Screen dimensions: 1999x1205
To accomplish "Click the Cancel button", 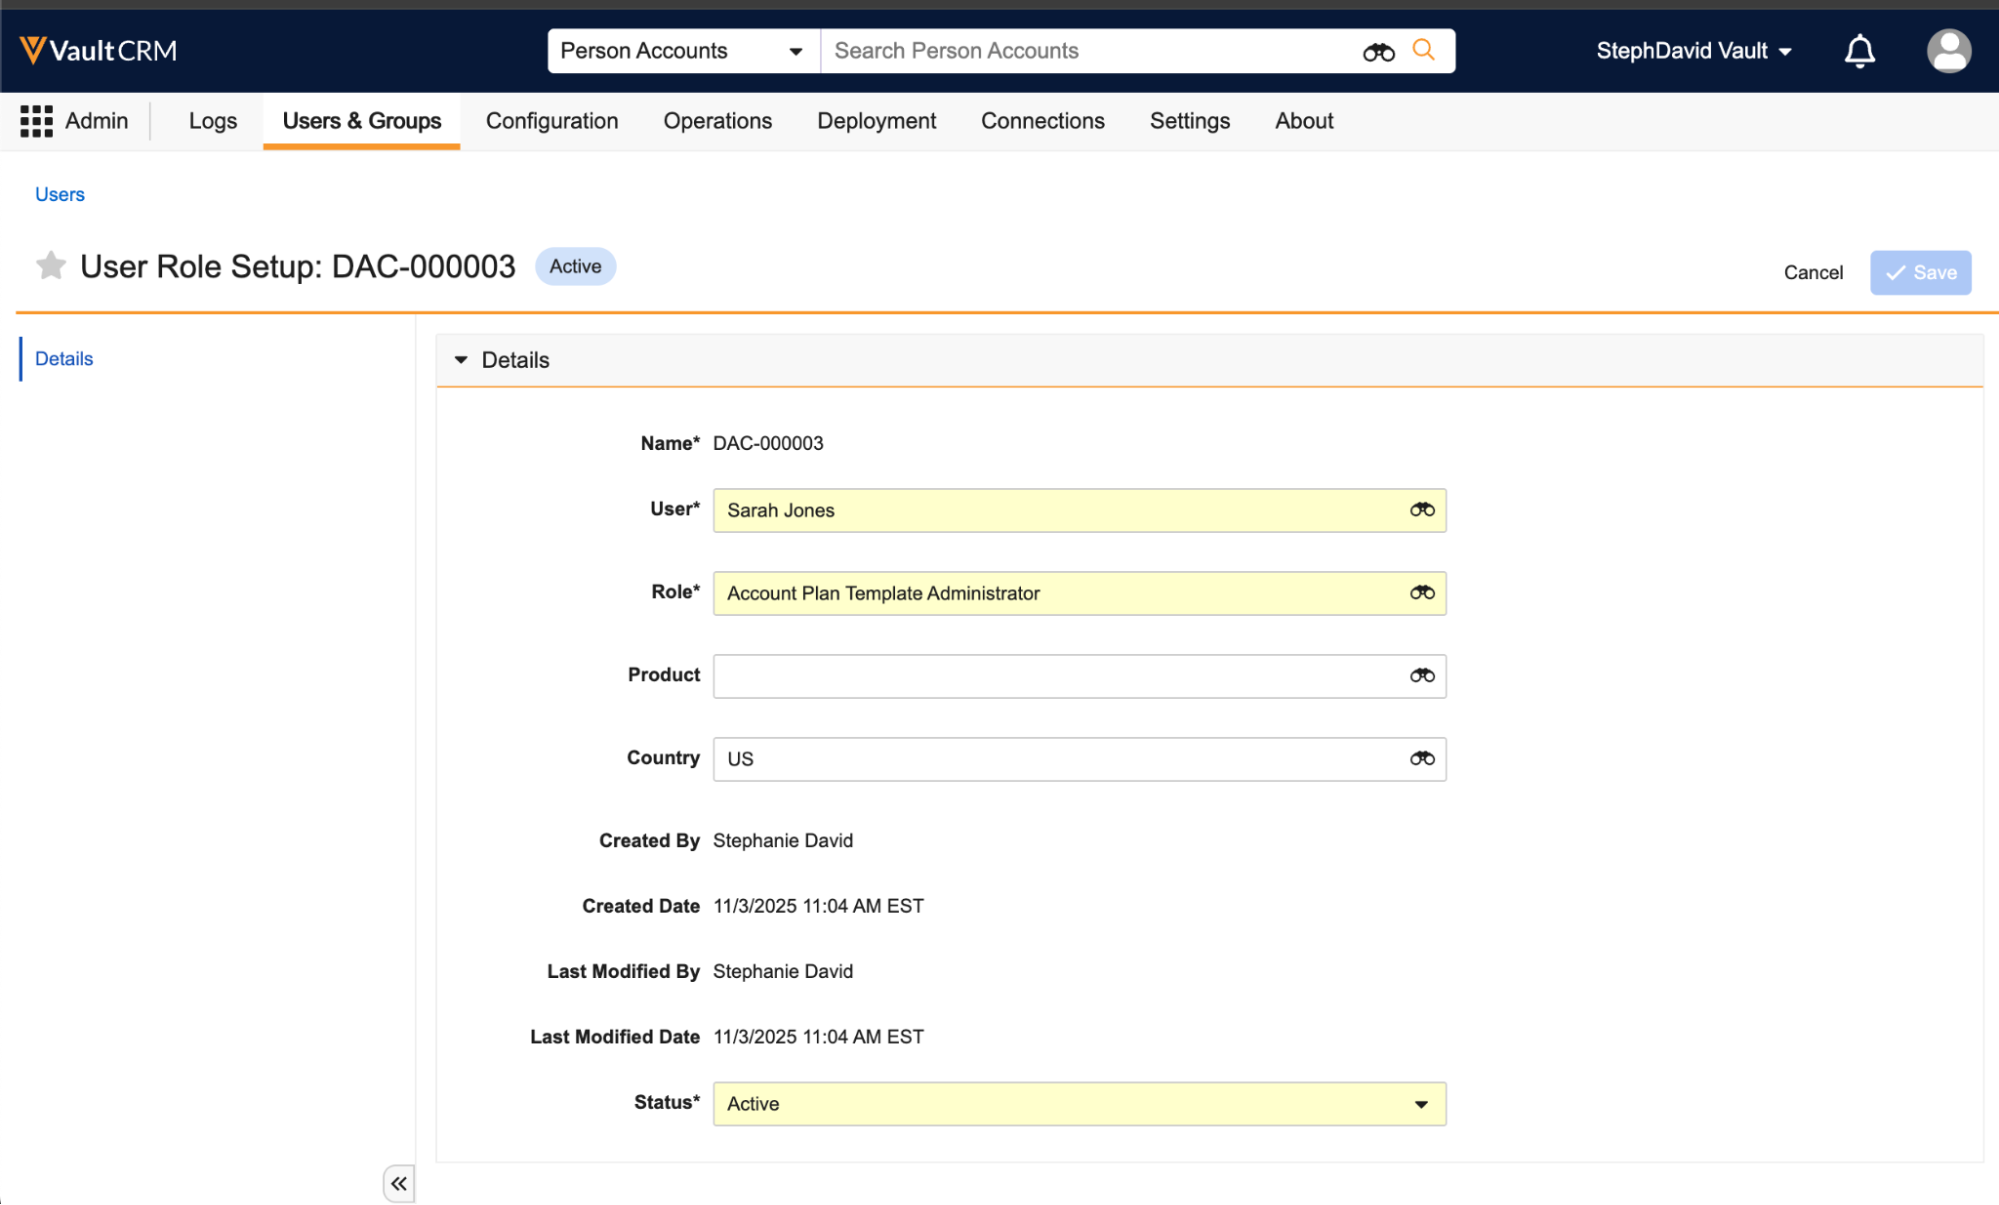I will click(1812, 272).
